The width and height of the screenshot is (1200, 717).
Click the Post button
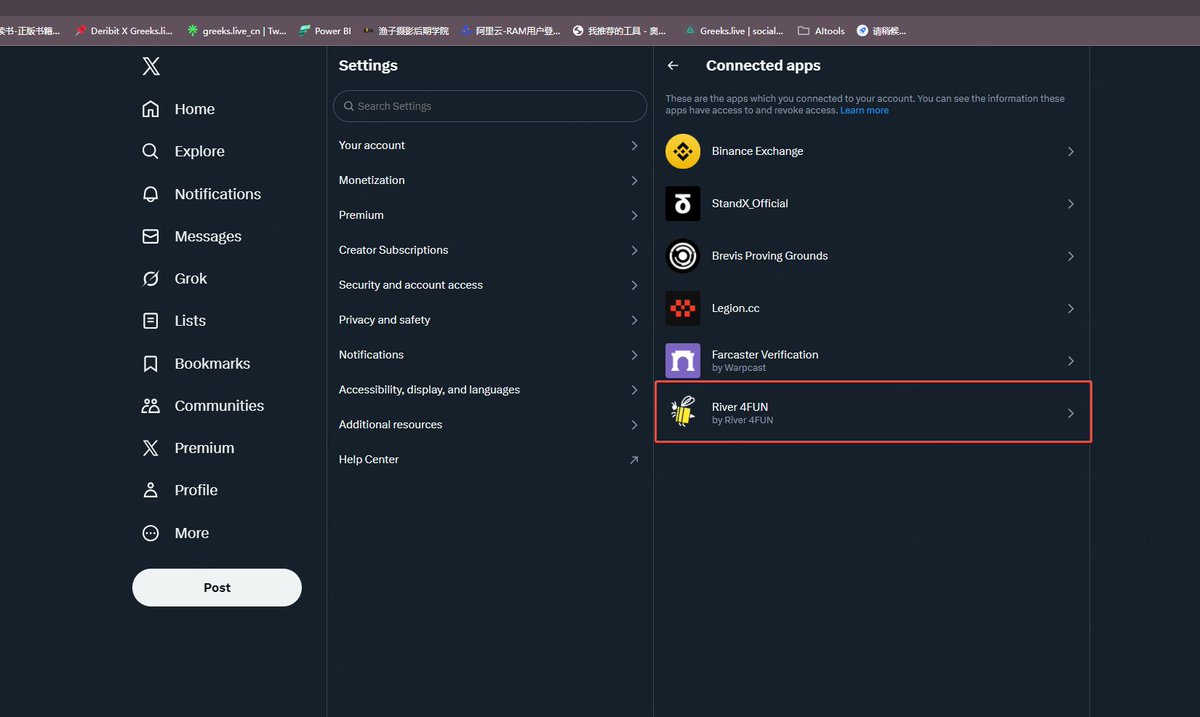[217, 587]
